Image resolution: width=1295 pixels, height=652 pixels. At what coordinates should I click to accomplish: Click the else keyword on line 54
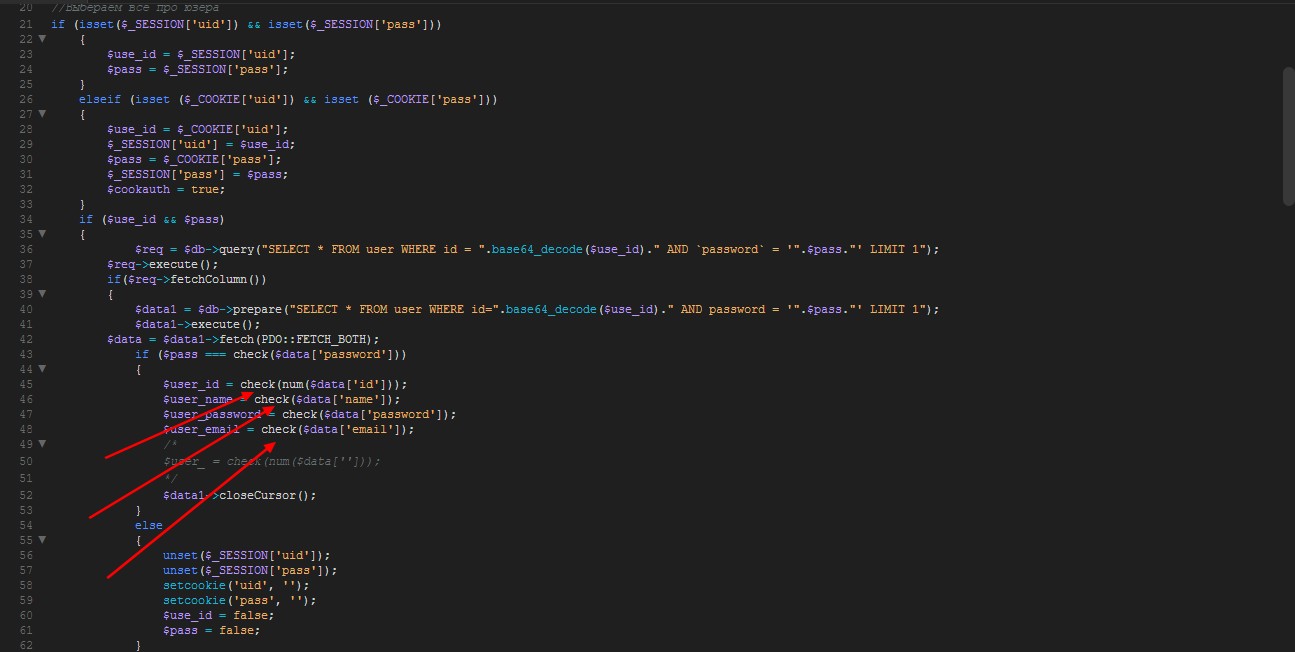pos(148,525)
